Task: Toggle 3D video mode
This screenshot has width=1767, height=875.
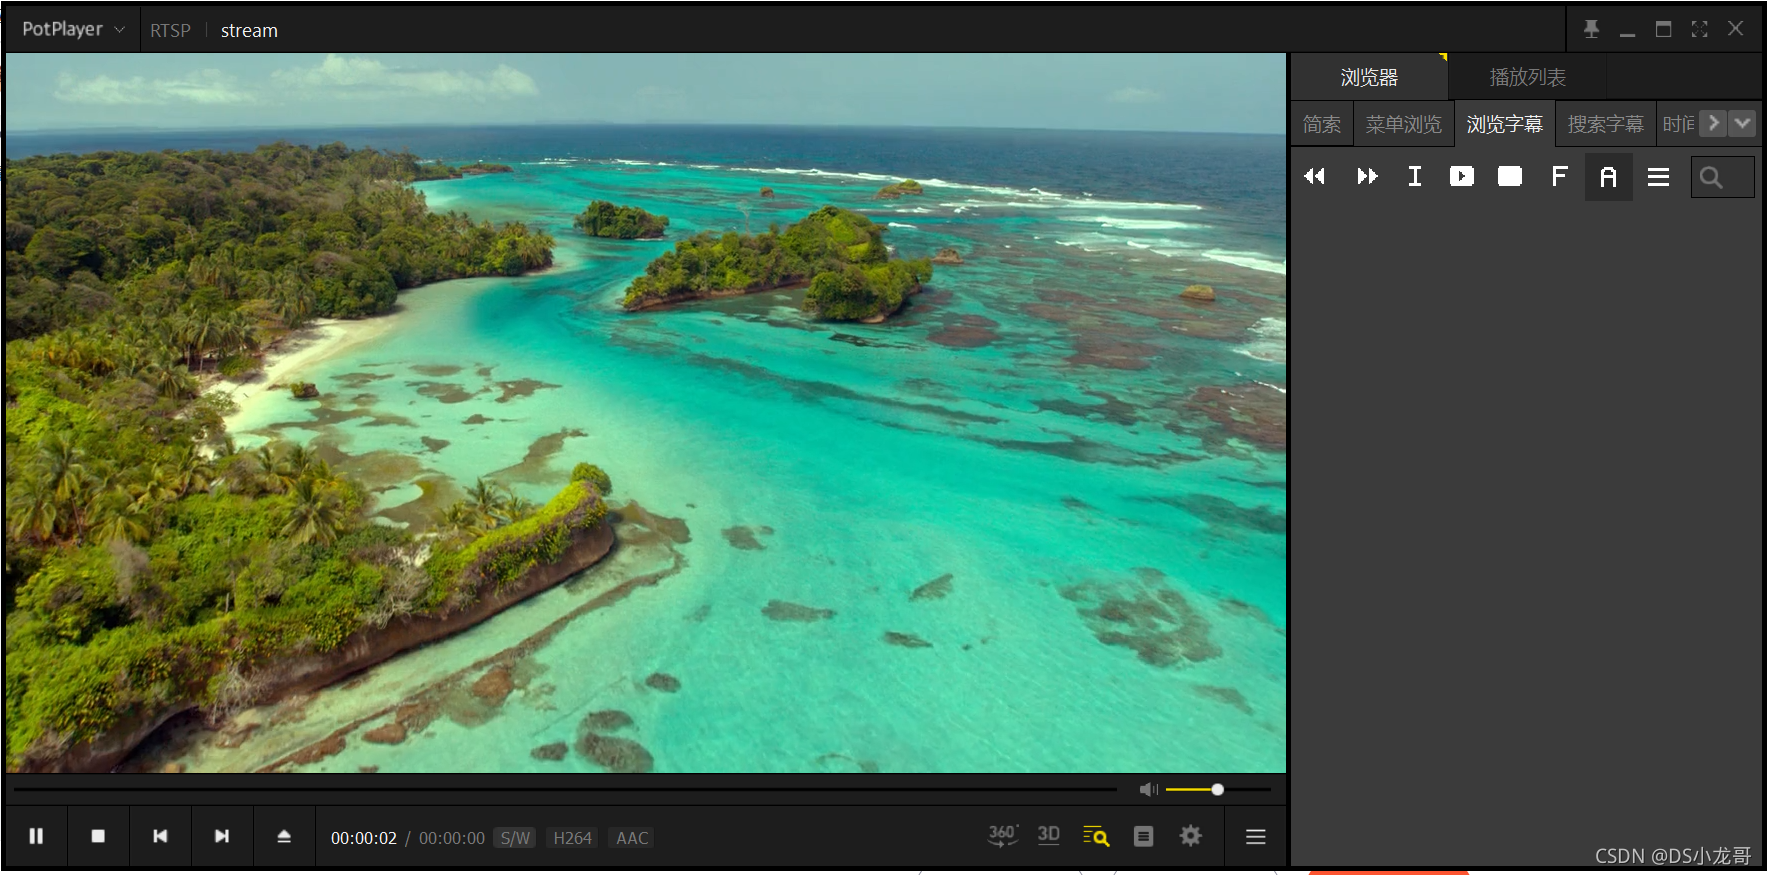Action: [x=1048, y=835]
